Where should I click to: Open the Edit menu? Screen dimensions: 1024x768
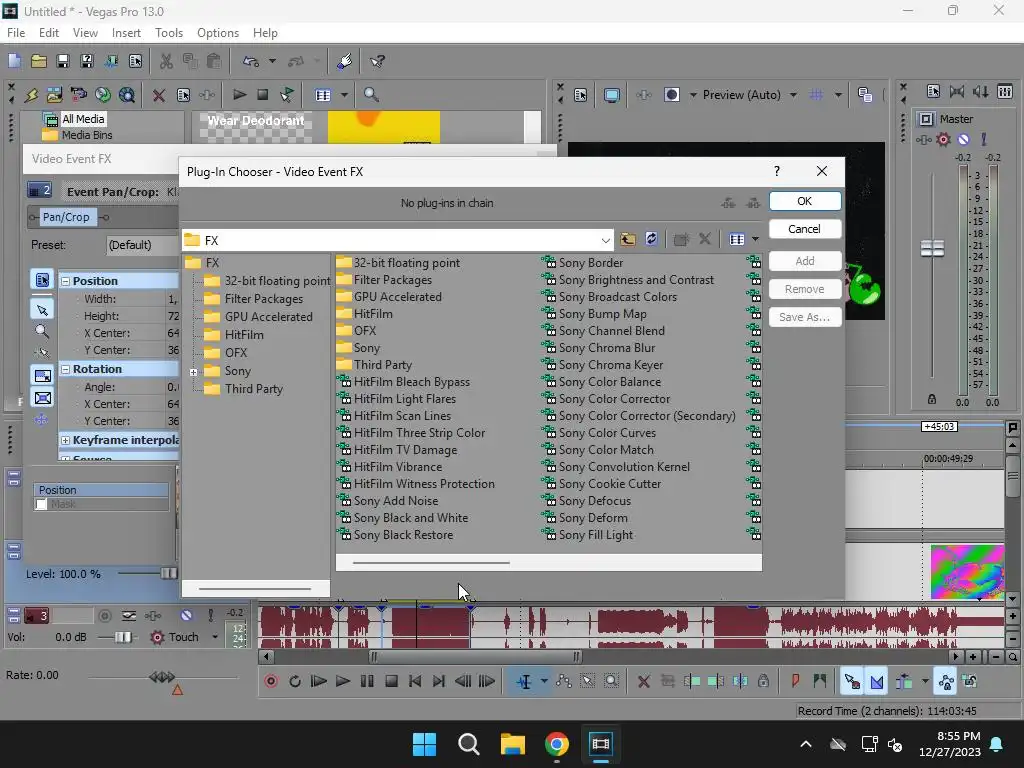click(49, 33)
